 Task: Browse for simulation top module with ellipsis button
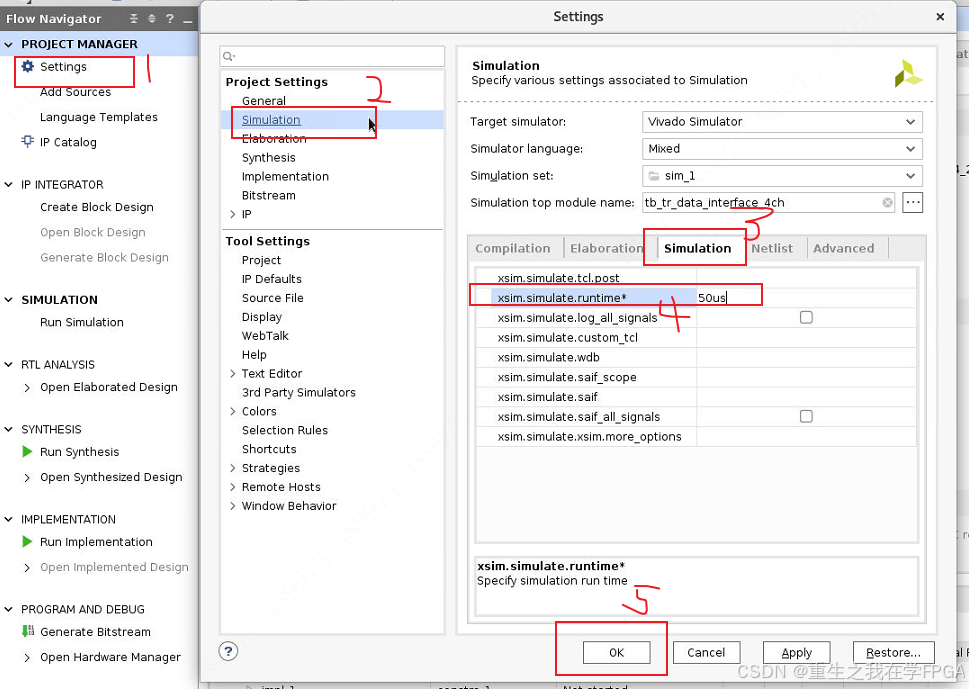[x=913, y=202]
